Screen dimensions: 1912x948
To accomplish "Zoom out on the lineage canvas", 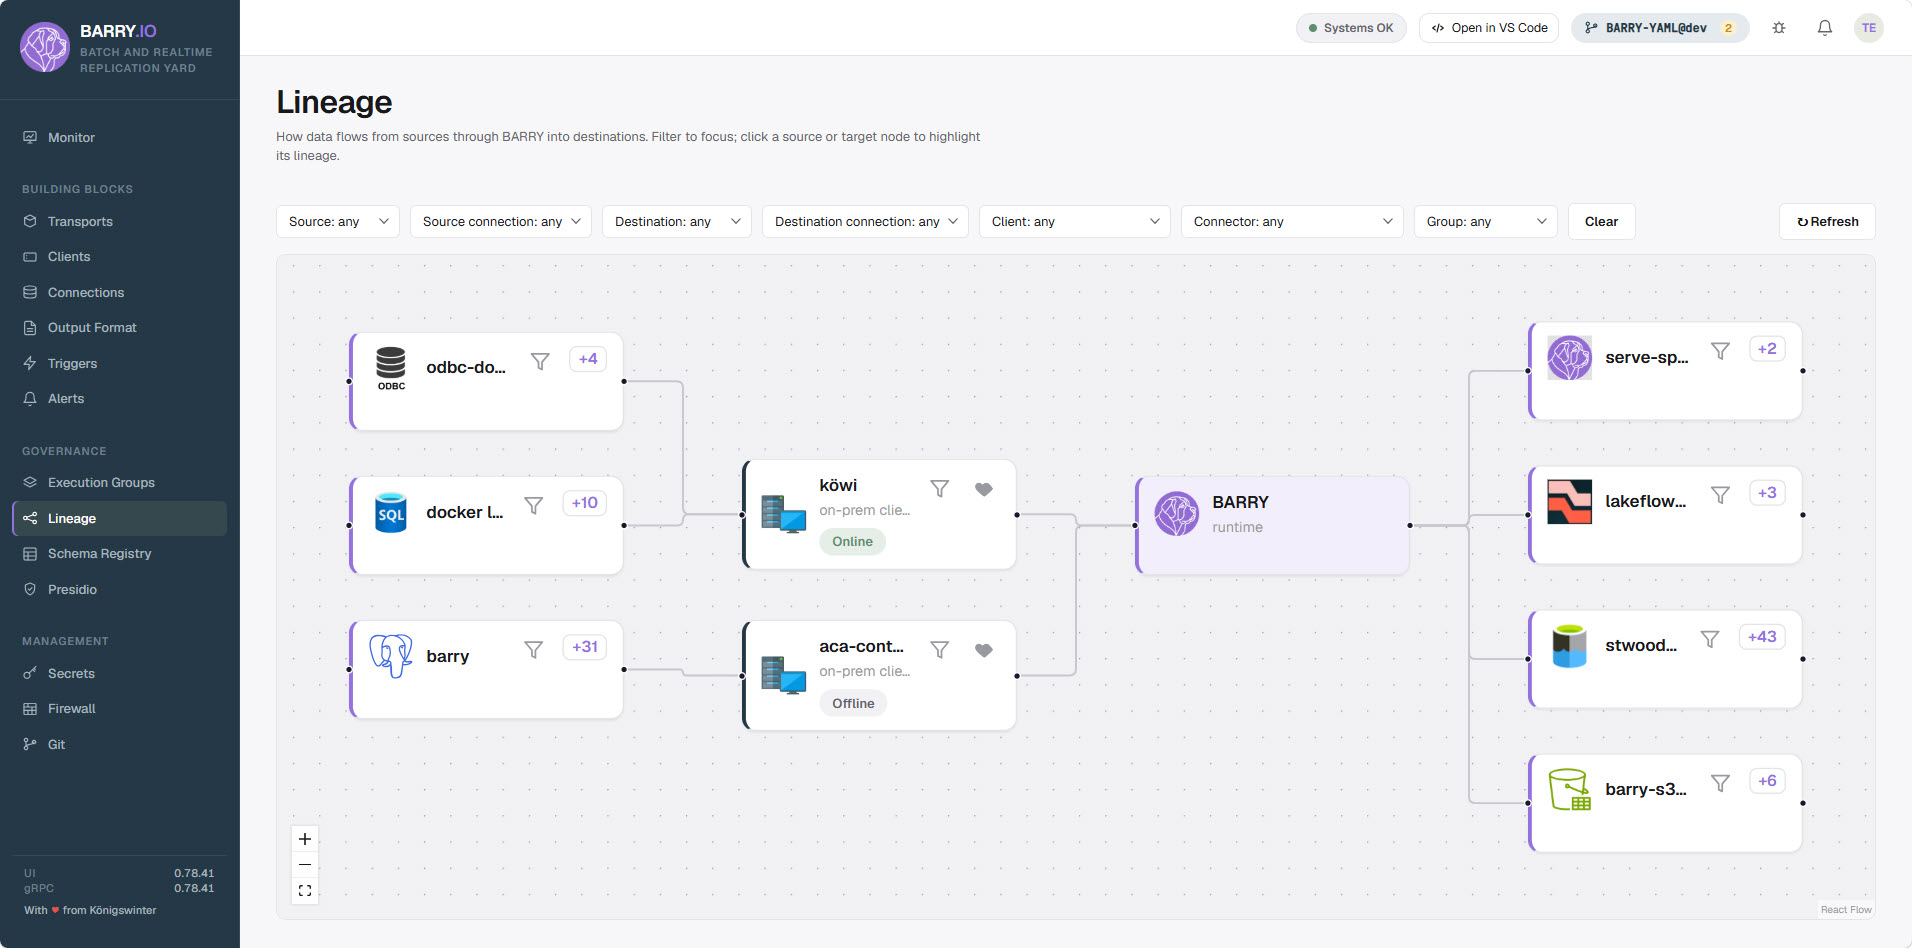I will point(305,865).
